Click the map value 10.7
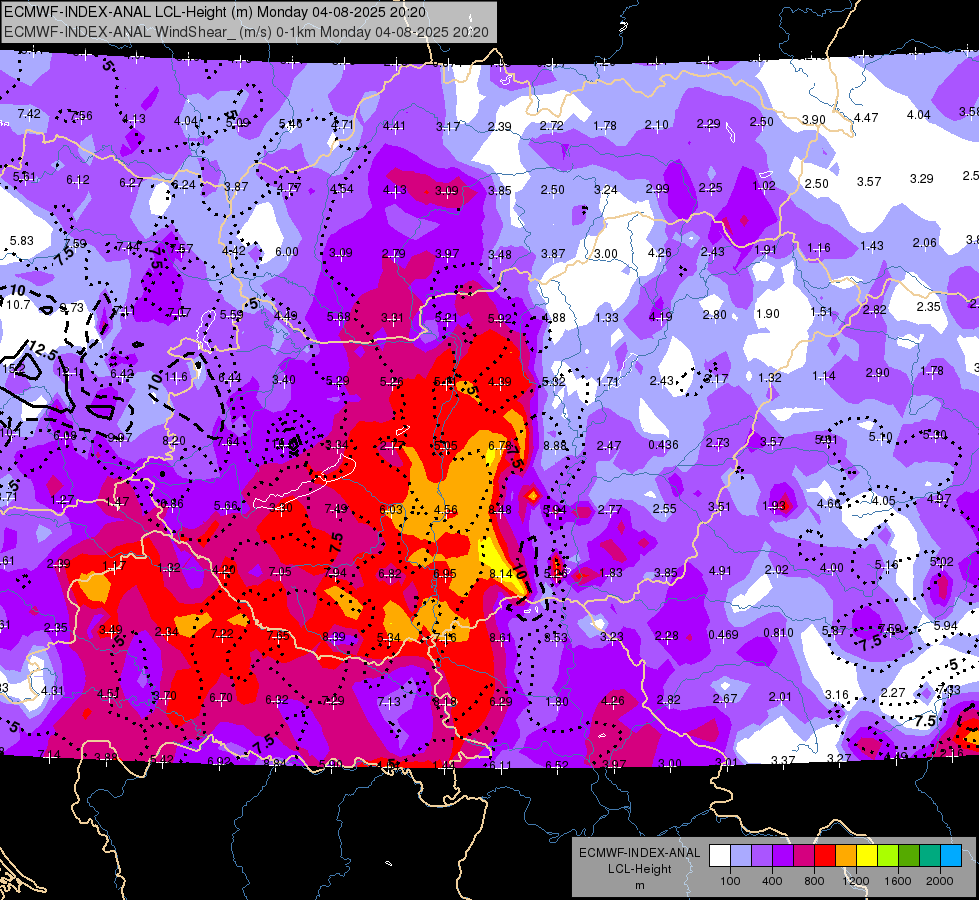The height and width of the screenshot is (900, 979). coord(18,305)
